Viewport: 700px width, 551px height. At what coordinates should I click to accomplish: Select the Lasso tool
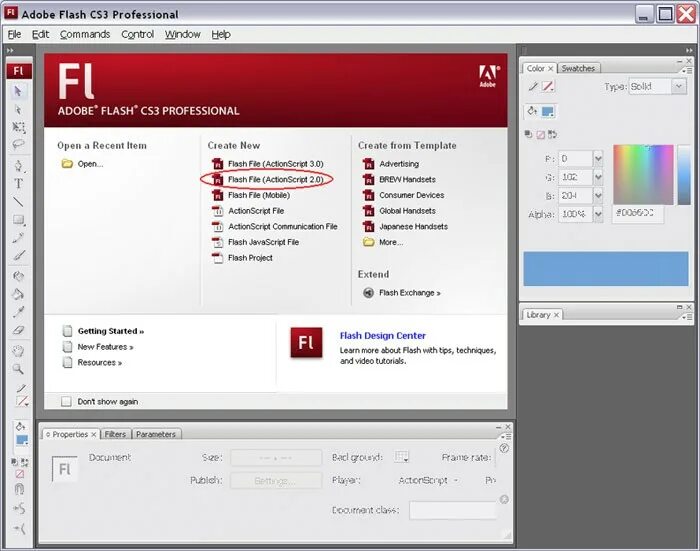(x=18, y=145)
